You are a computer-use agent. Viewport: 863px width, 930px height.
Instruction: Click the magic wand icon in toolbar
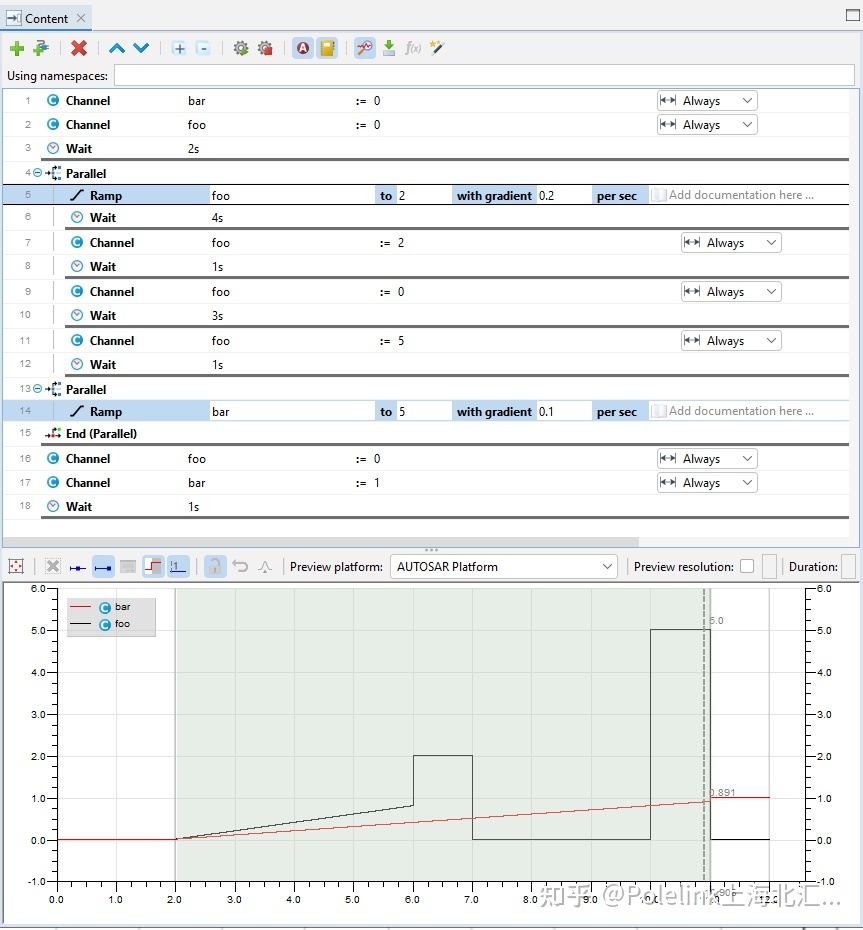click(437, 48)
